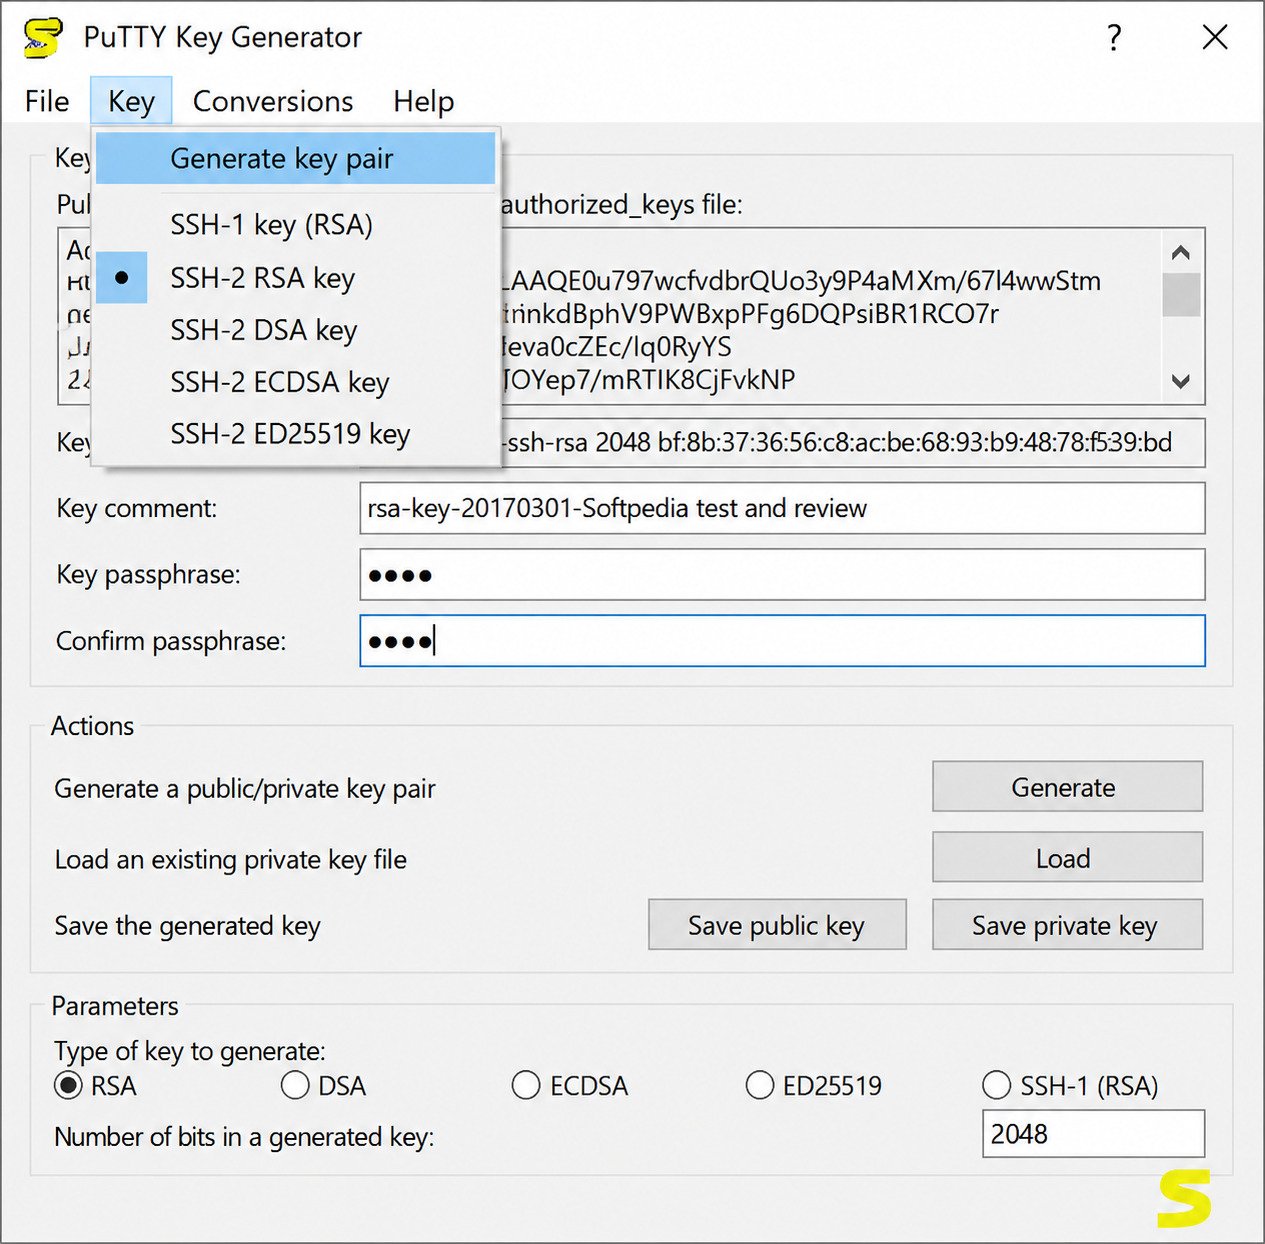
Task: Focus the Key passphrase field
Action: [782, 575]
